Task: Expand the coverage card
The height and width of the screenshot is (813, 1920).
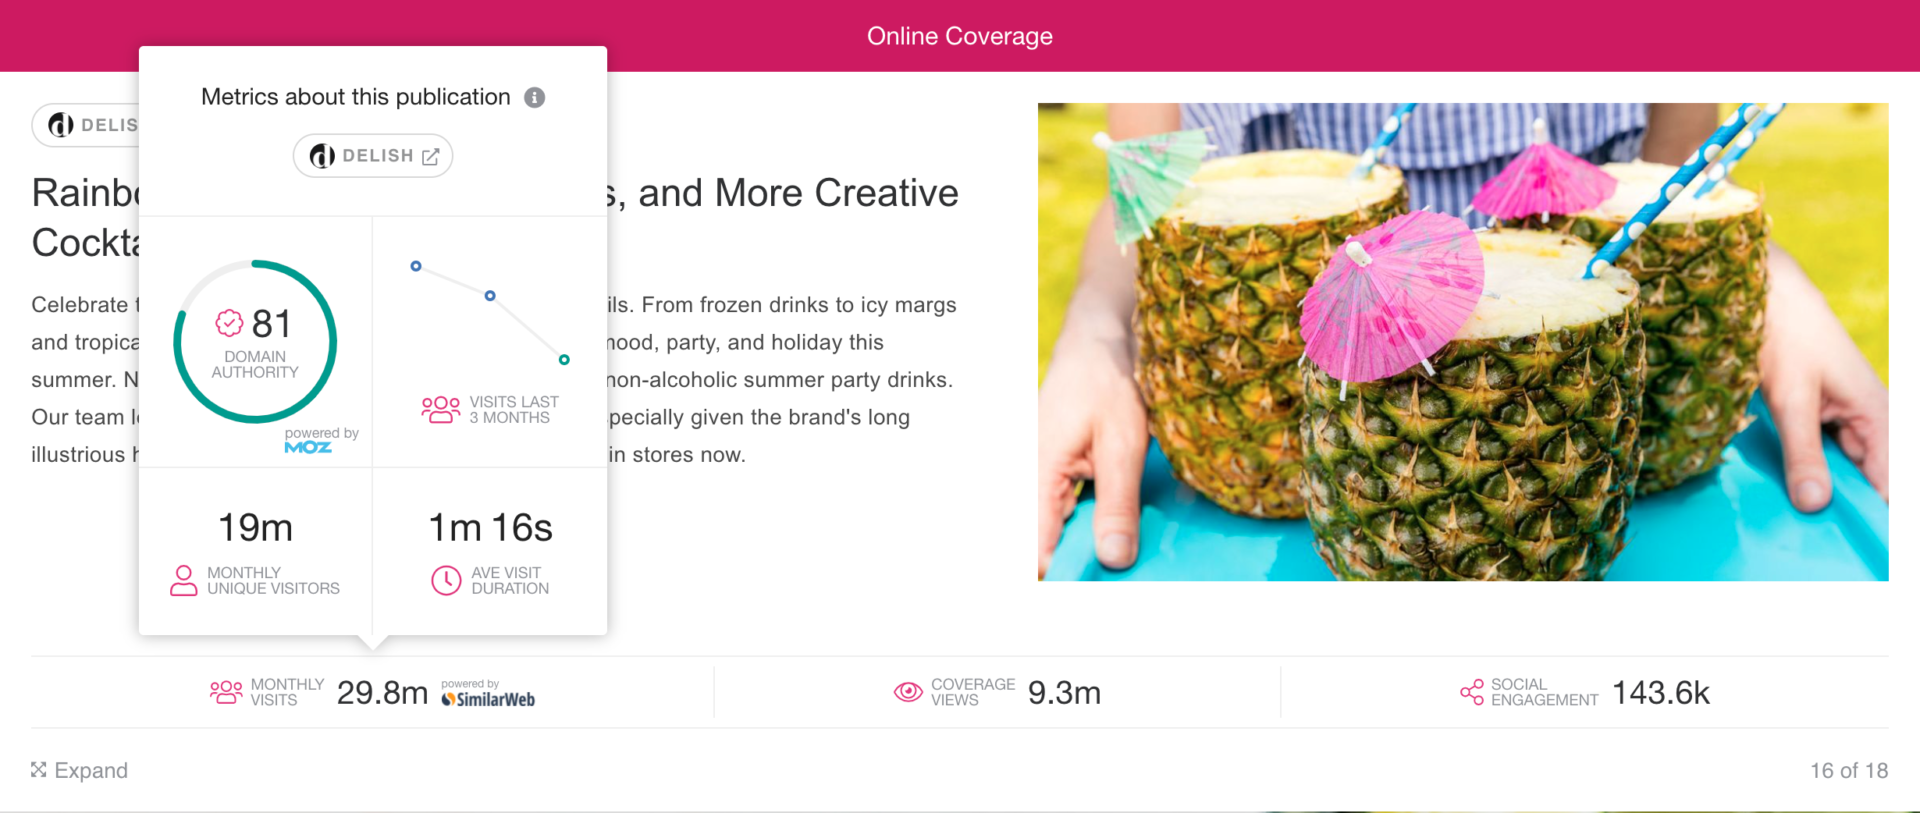Action: pos(80,770)
